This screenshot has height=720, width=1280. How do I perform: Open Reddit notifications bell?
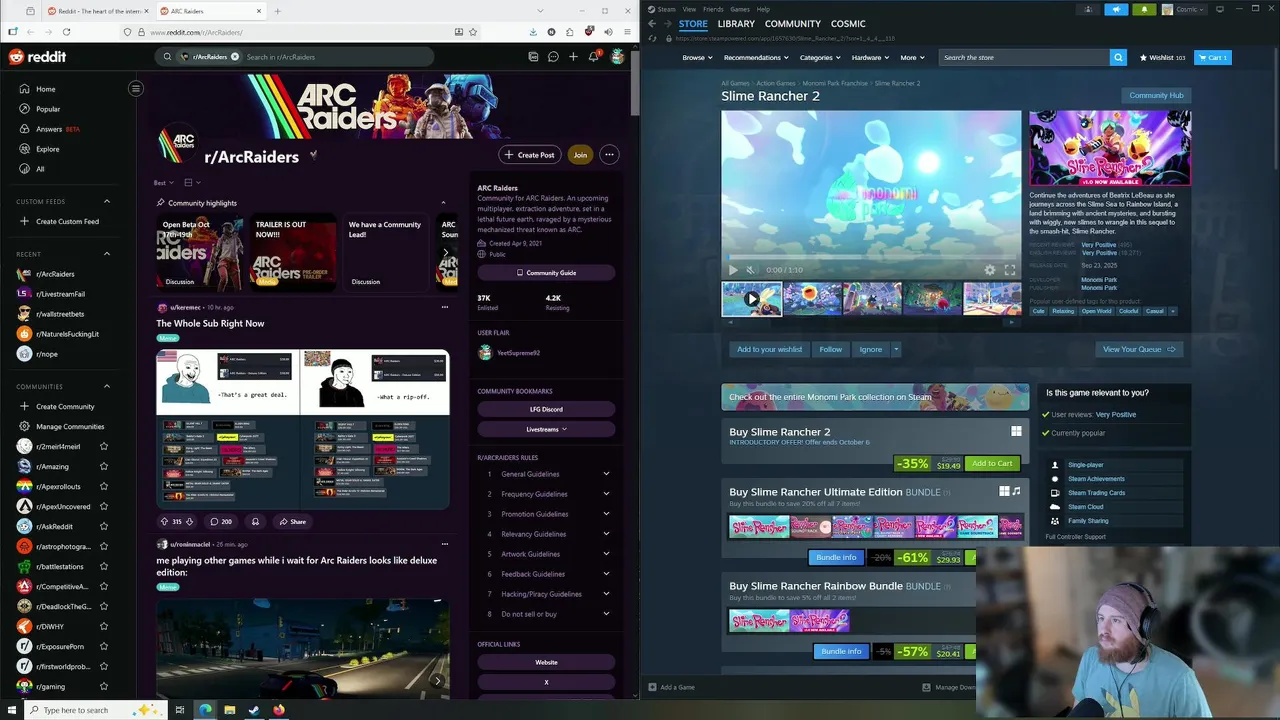pos(594,57)
